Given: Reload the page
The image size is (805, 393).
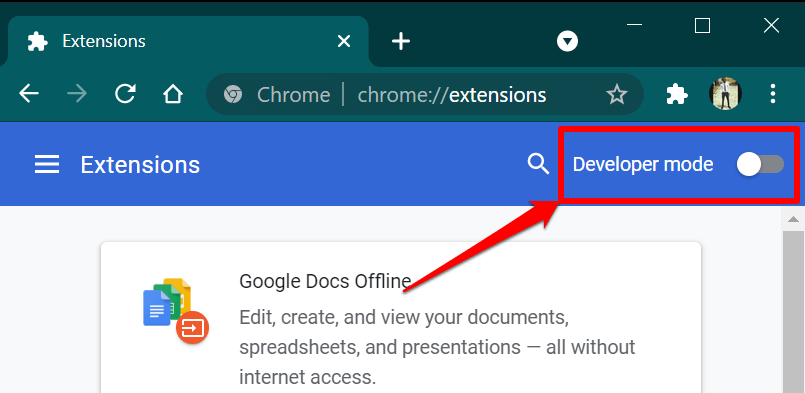Looking at the screenshot, I should click(x=125, y=94).
